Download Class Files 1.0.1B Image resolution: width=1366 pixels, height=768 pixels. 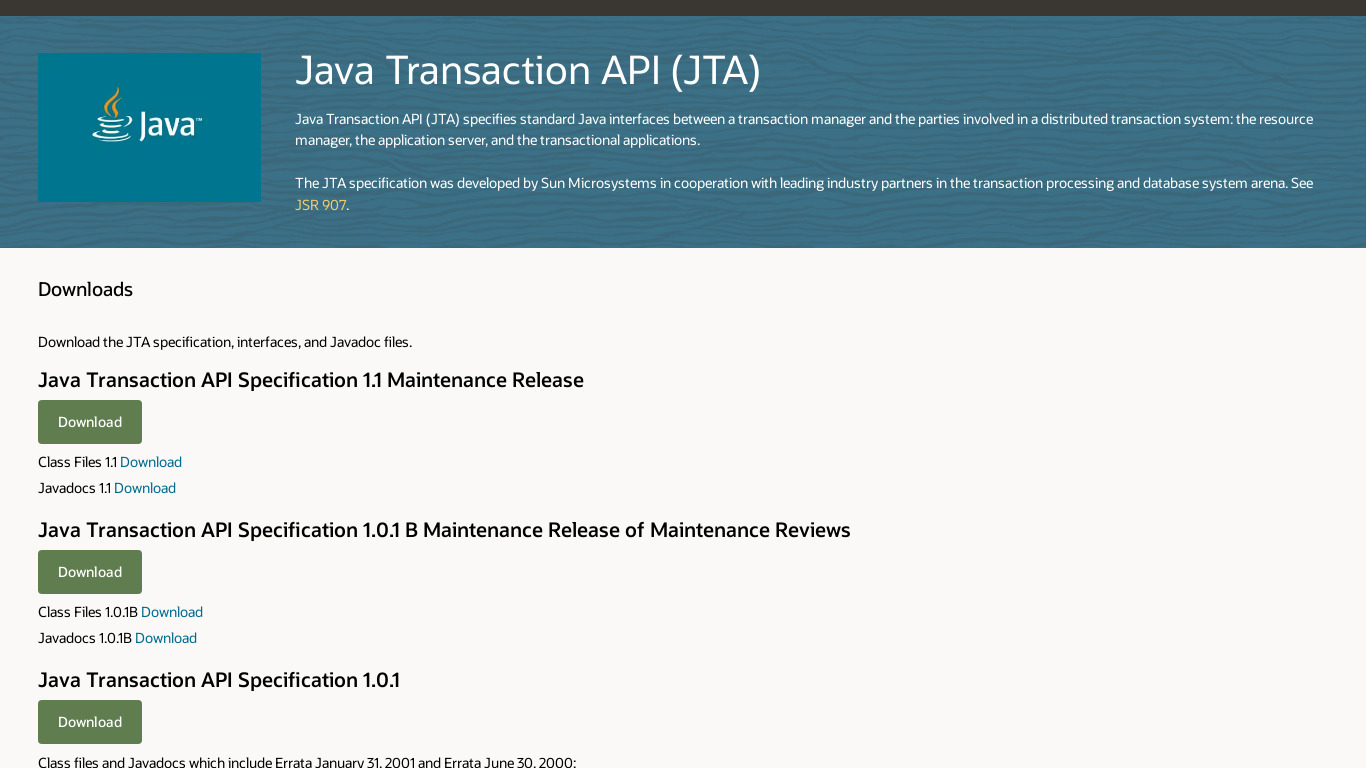coord(172,612)
